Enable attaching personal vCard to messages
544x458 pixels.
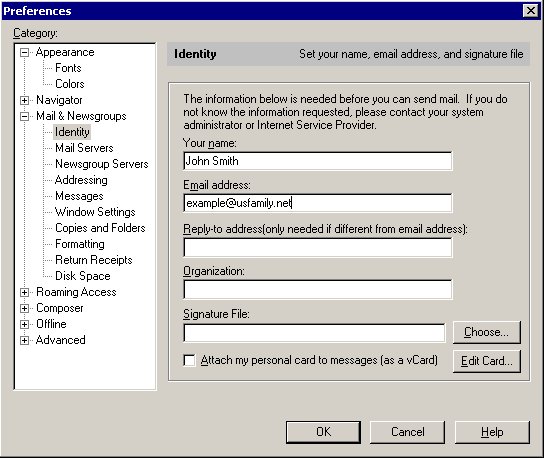tap(189, 360)
